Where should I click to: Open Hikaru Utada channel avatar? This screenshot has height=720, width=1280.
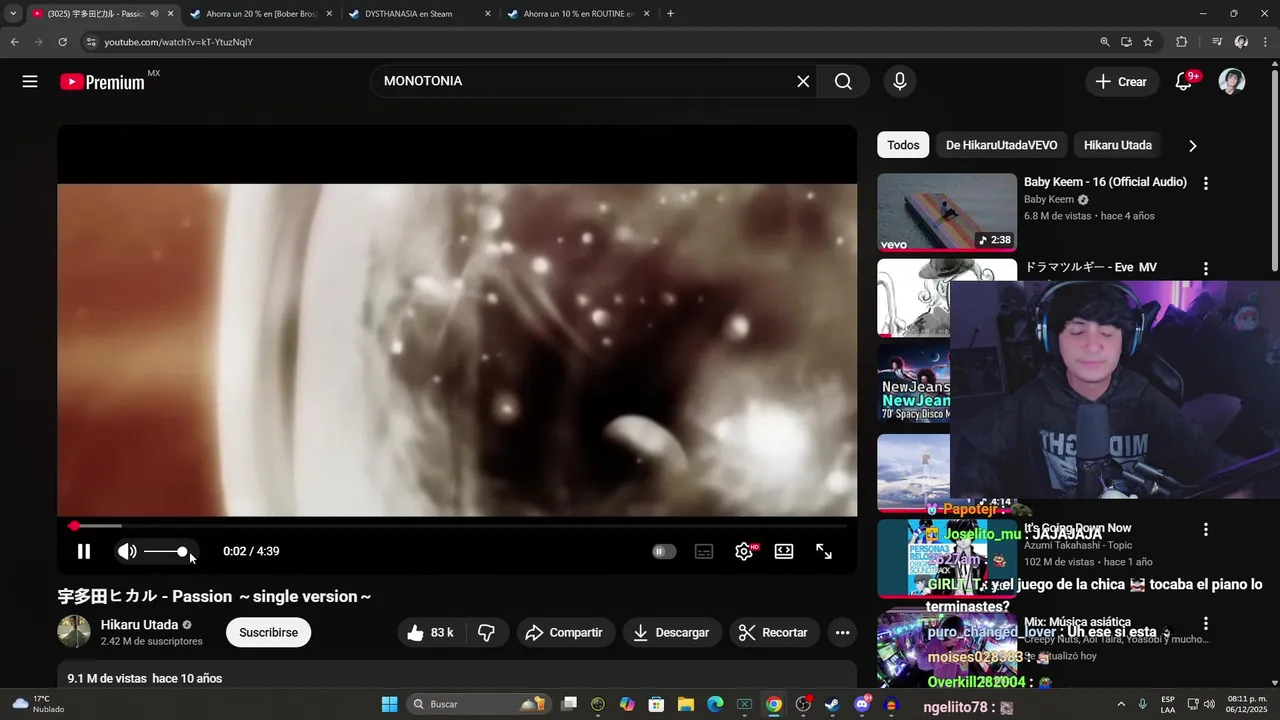[74, 632]
